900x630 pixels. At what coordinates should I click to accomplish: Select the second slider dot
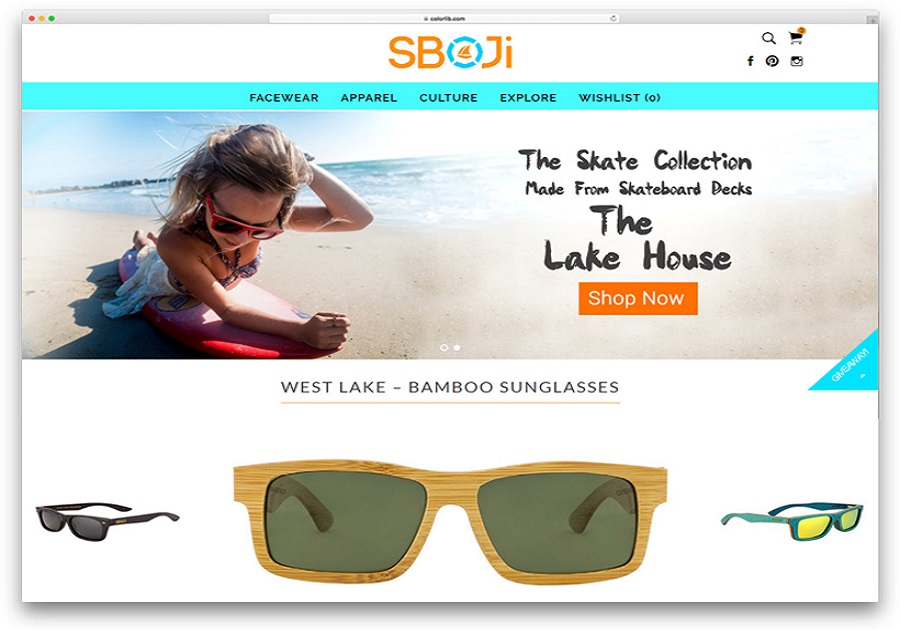[457, 348]
